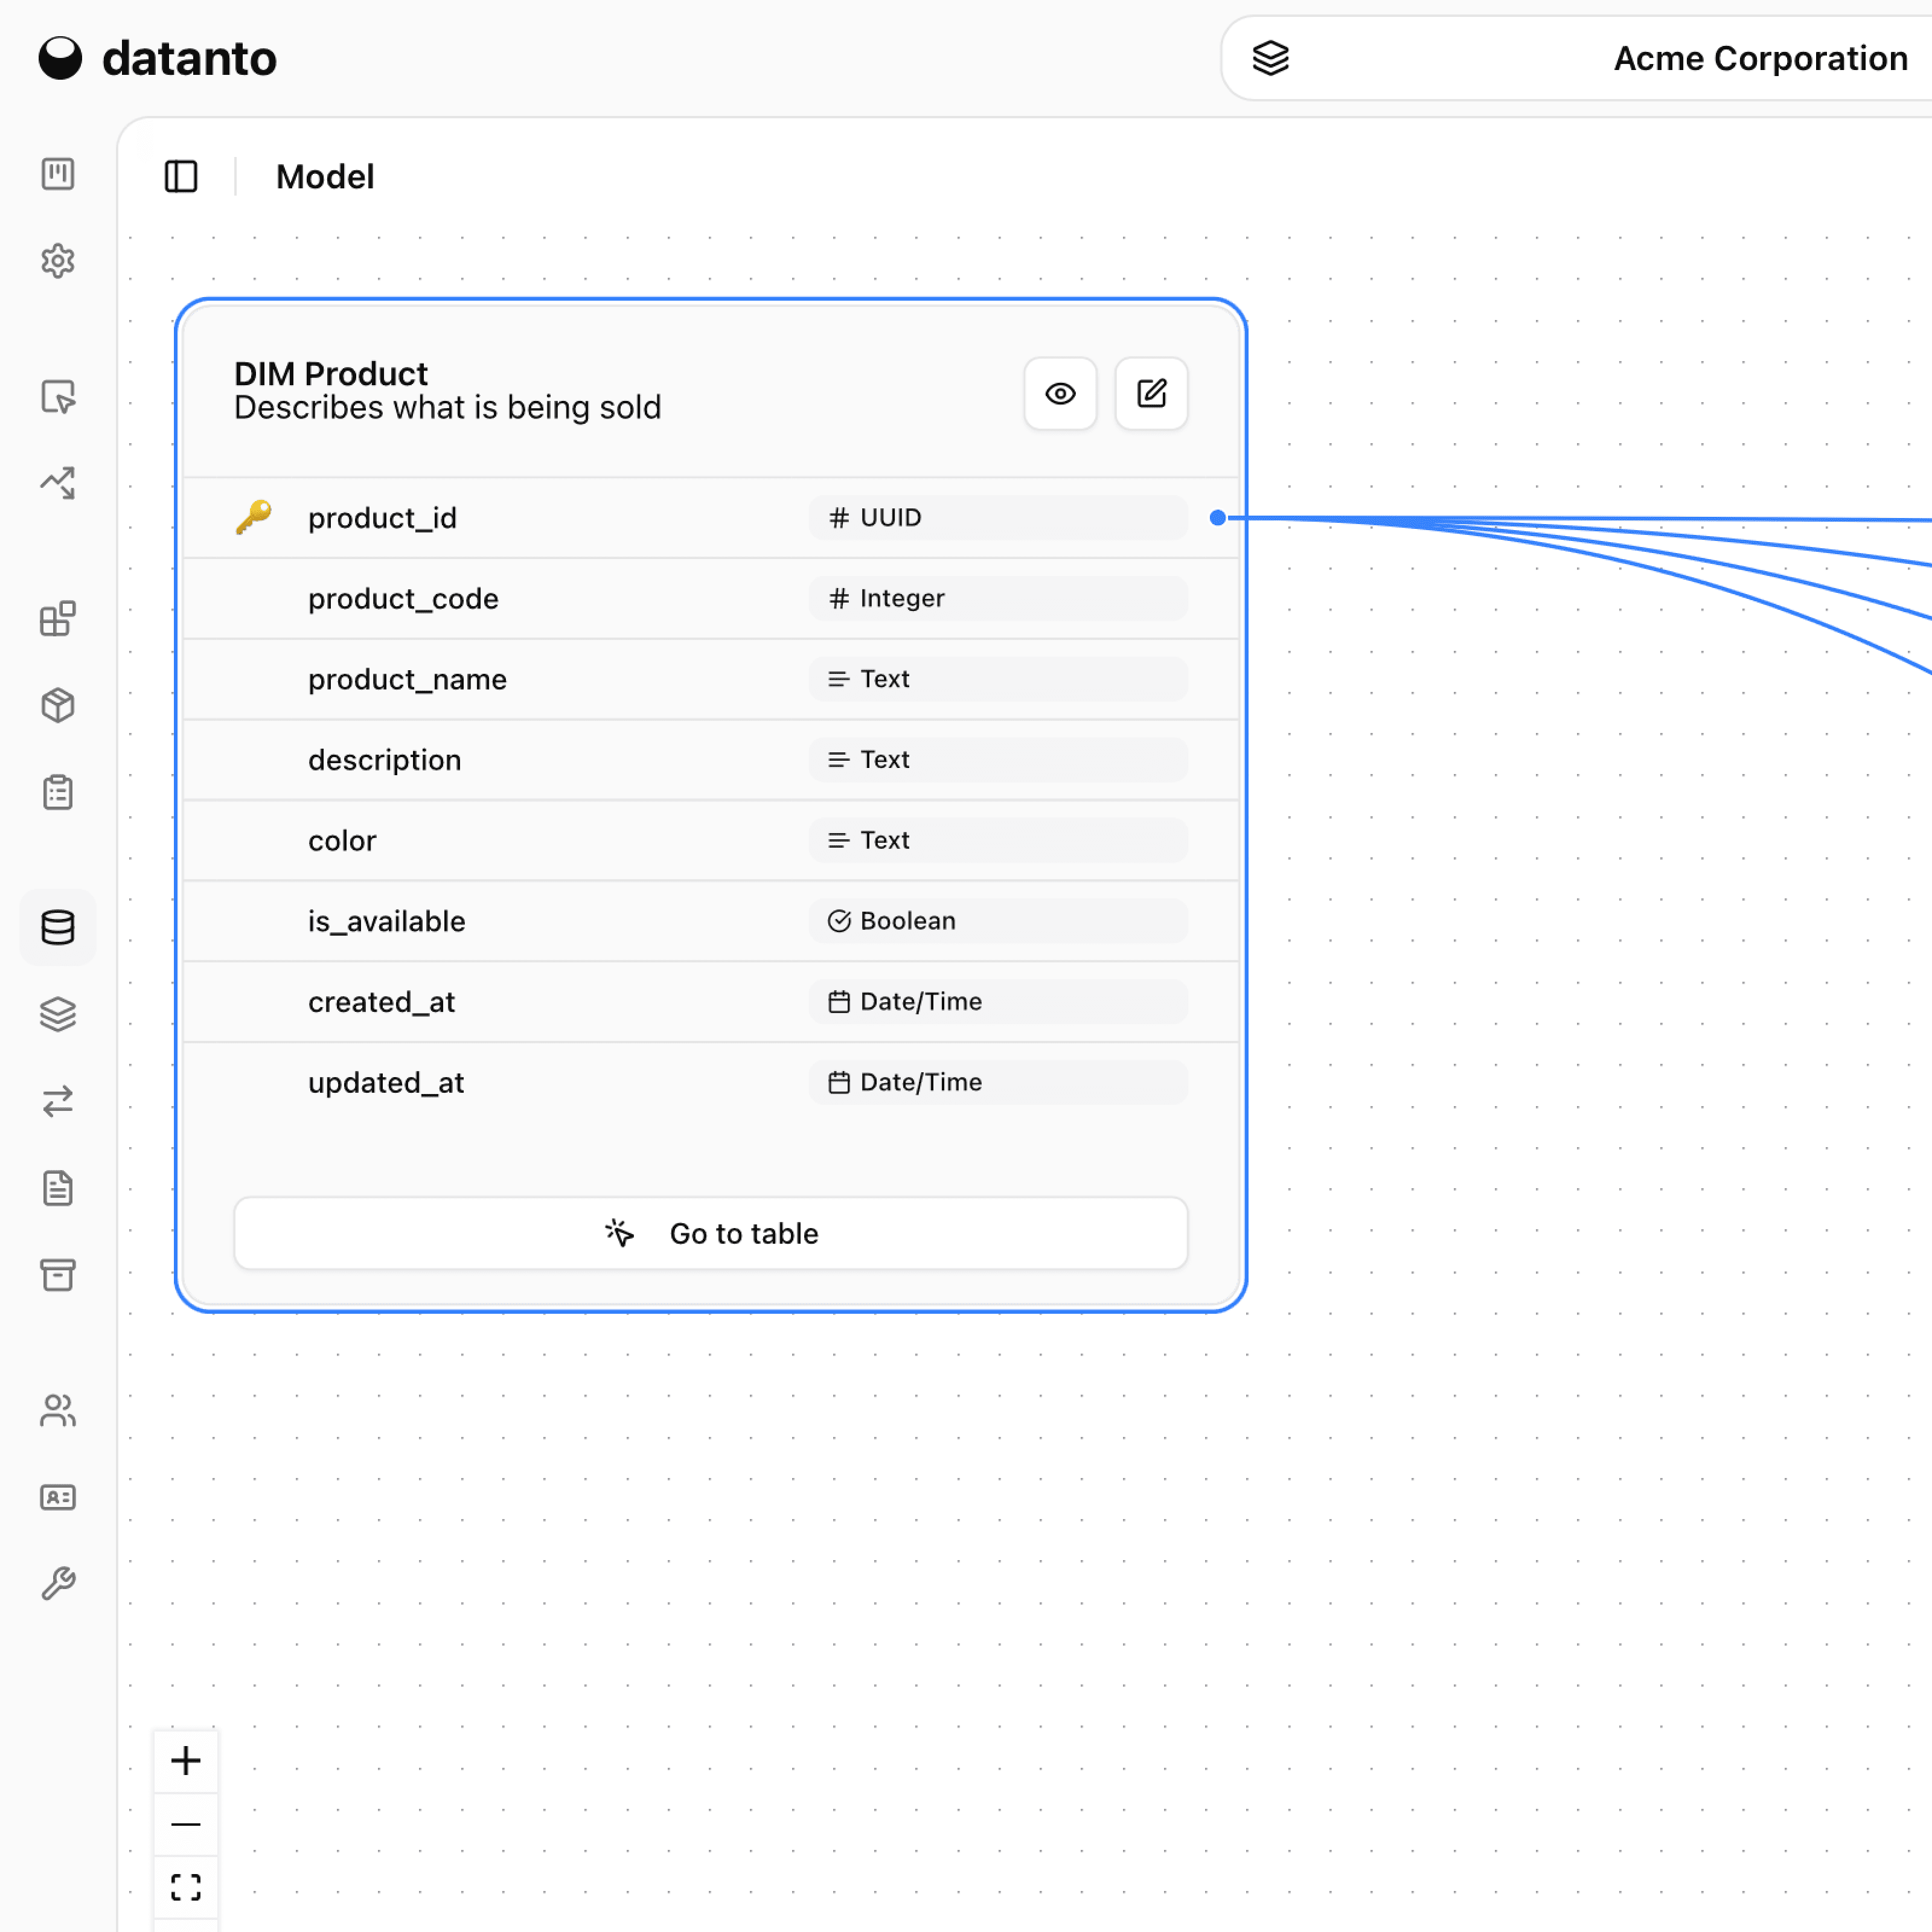This screenshot has height=1932, width=1932.
Task: Select the Model tab
Action: coord(324,176)
